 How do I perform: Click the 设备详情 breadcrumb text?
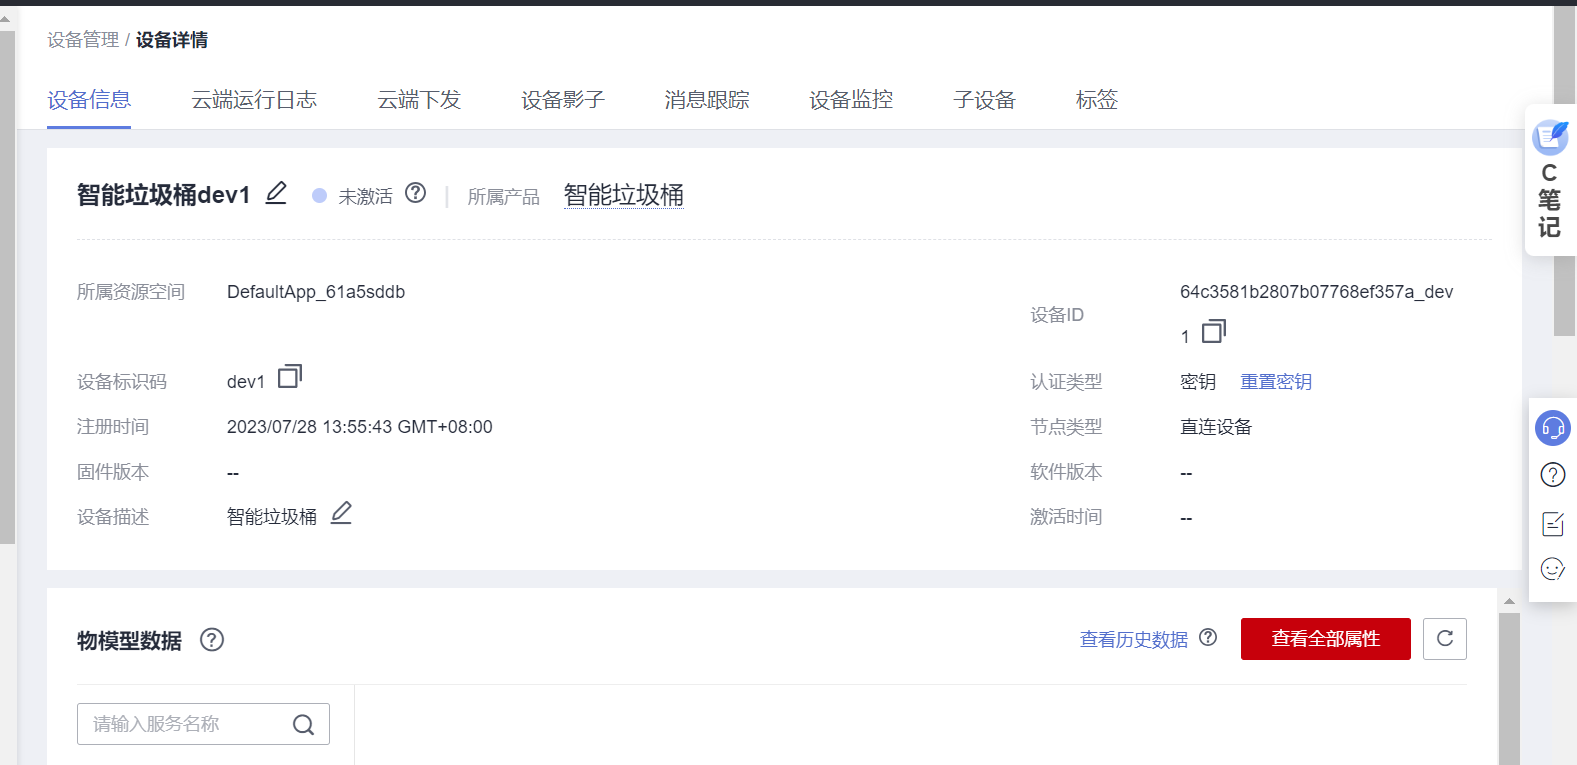pos(172,40)
